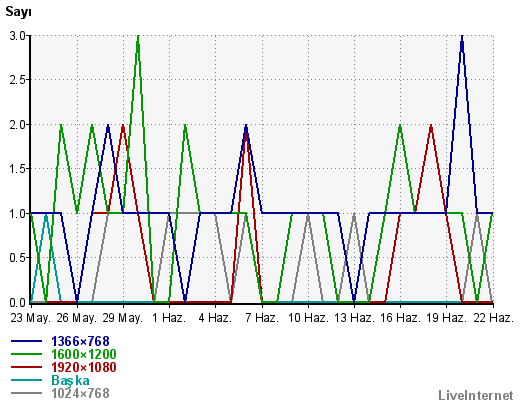Click the LiveInternet watermark text
This screenshot has width=520, height=405.
(x=476, y=395)
